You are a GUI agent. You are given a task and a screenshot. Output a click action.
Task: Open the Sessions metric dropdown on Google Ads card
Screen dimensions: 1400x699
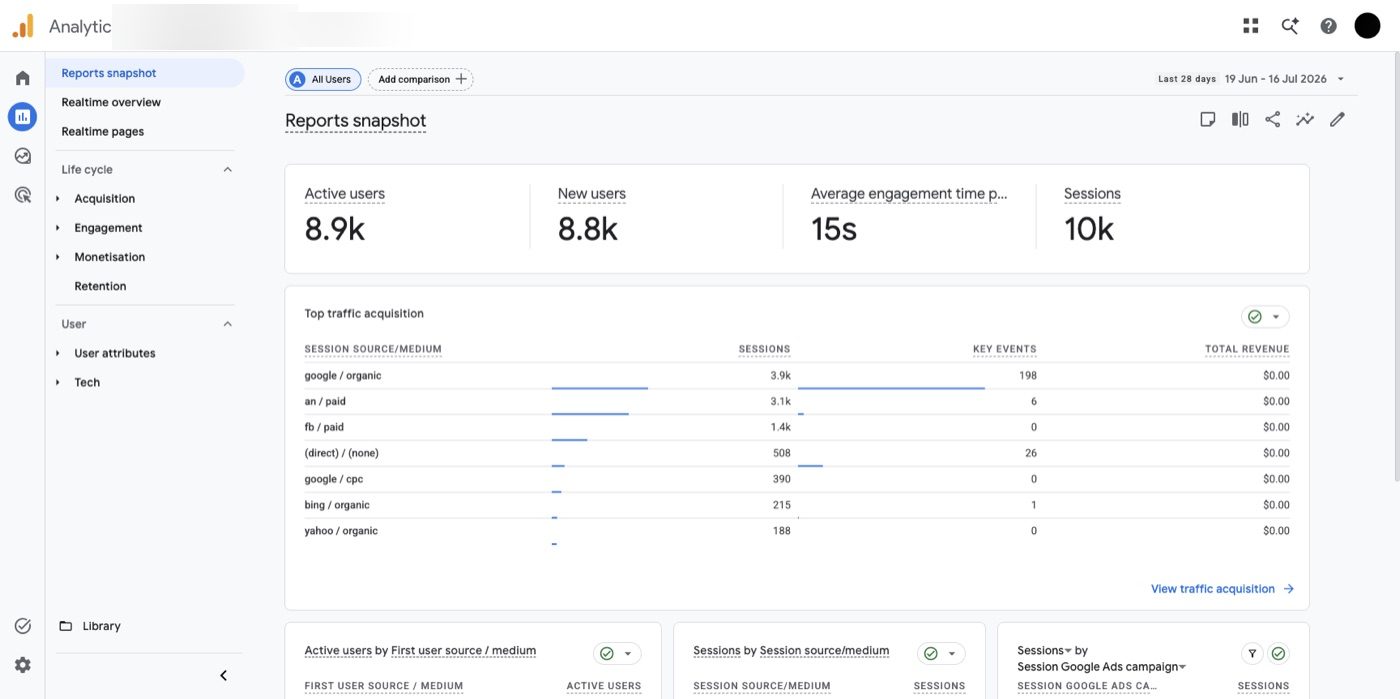1044,650
